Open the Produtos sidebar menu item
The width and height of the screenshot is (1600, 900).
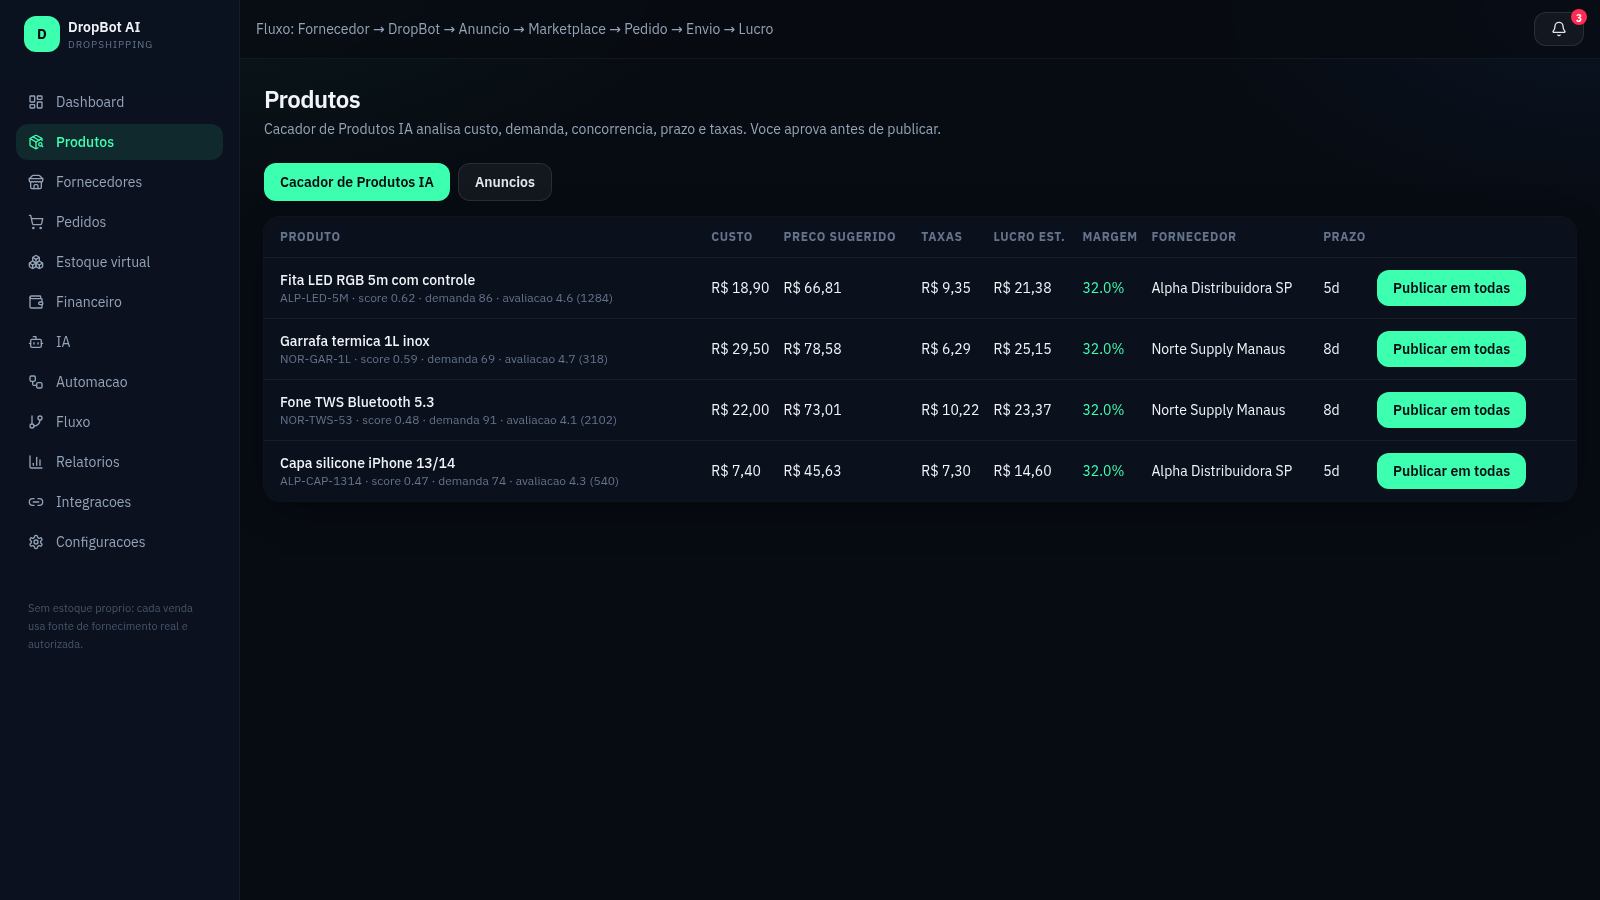(119, 142)
